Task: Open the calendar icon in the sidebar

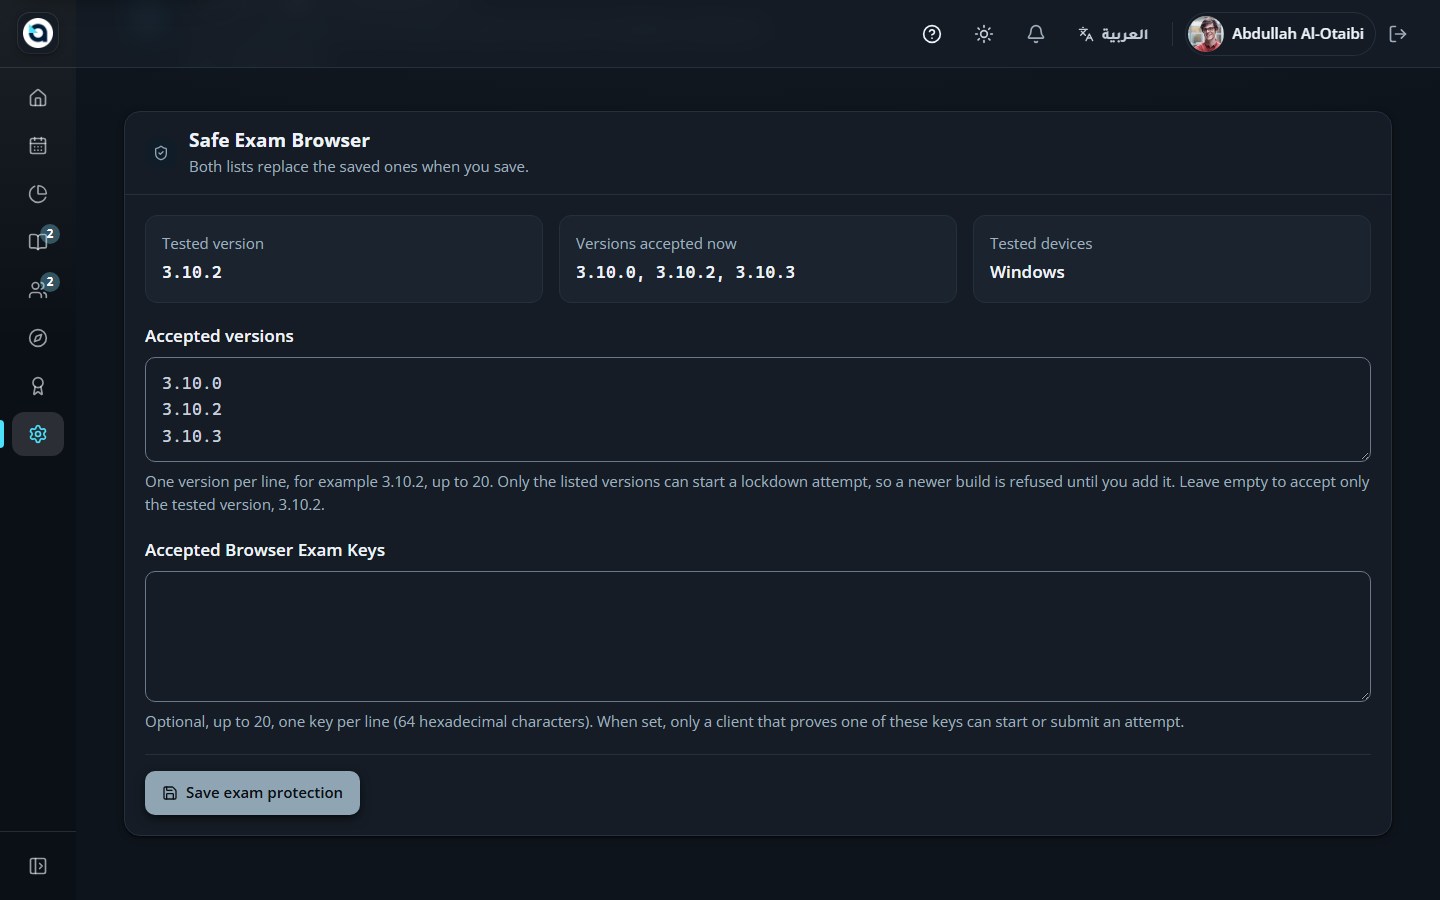Action: tap(38, 146)
